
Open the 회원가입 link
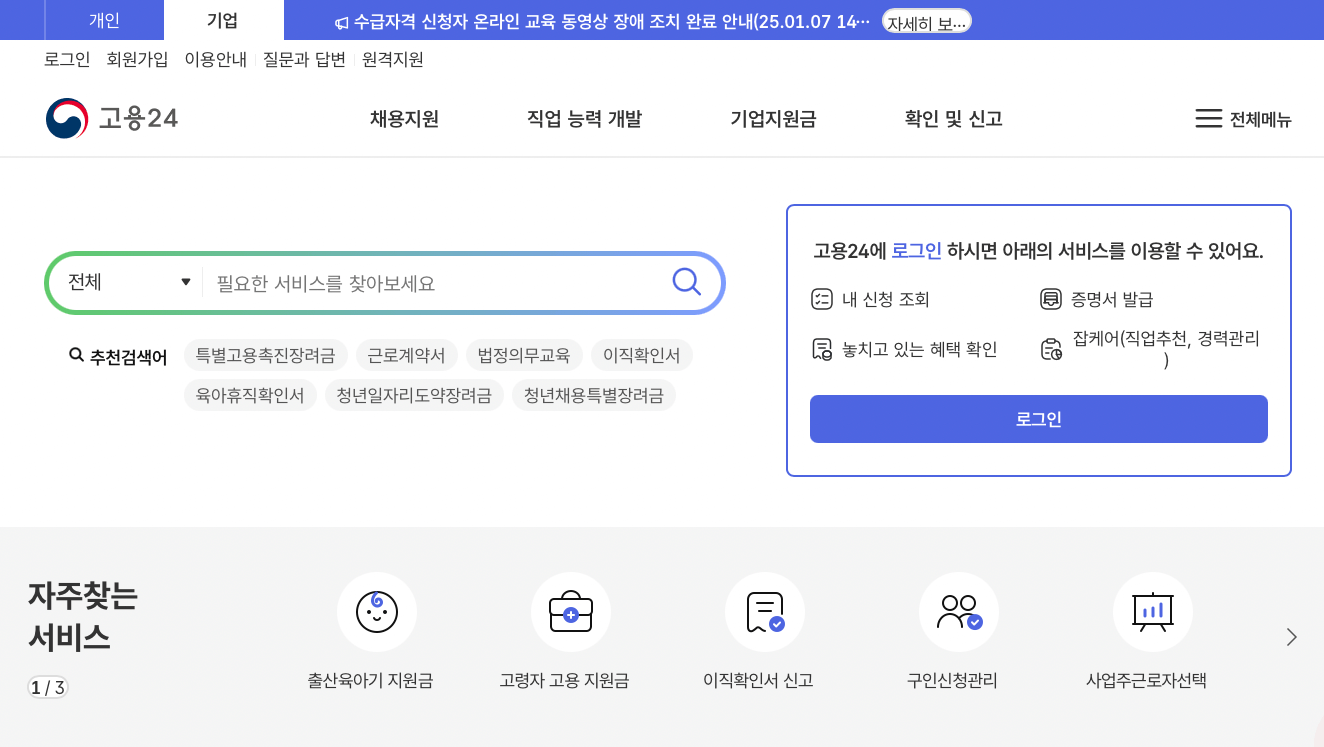tap(137, 60)
